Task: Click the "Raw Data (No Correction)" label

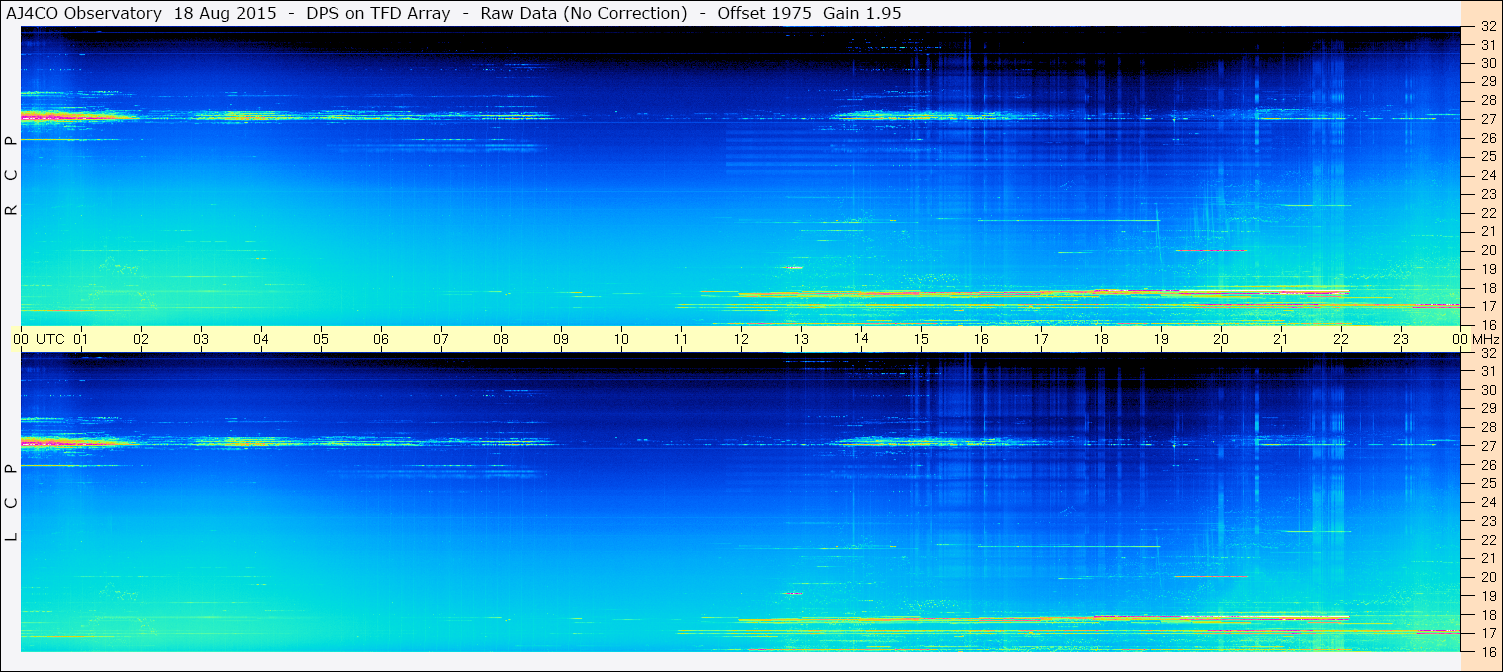Action: tap(584, 13)
